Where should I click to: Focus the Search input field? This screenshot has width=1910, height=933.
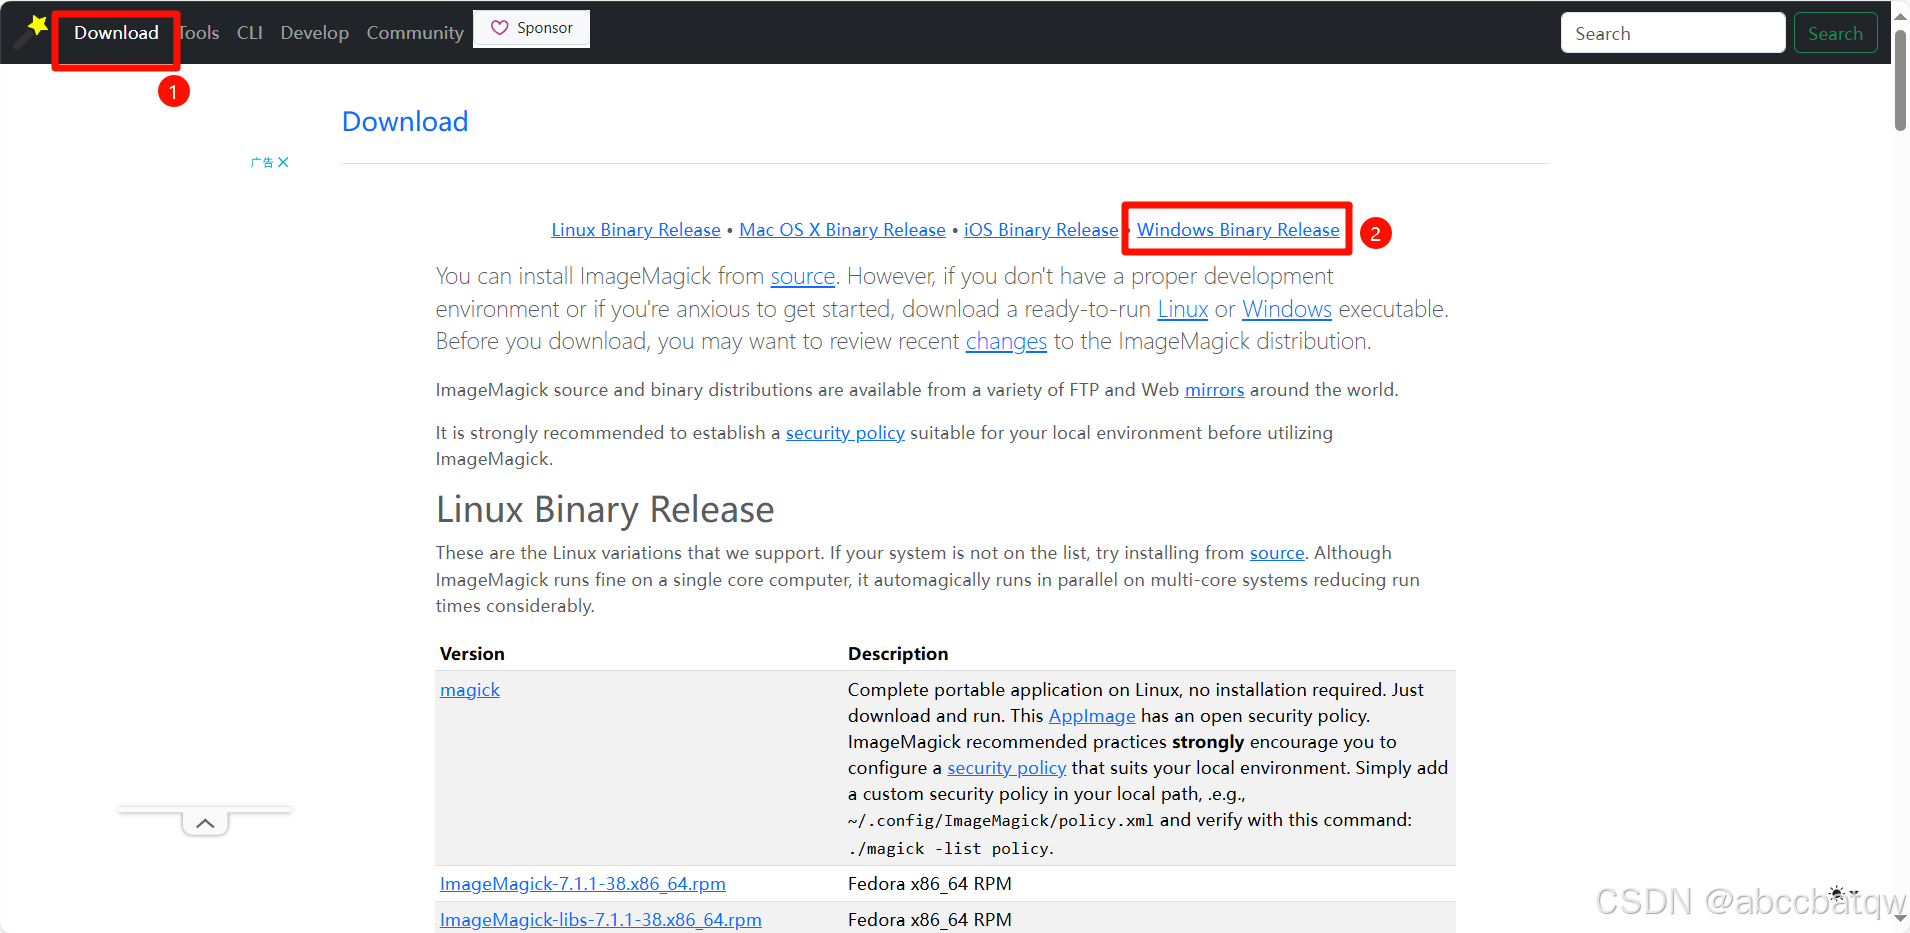click(1673, 33)
